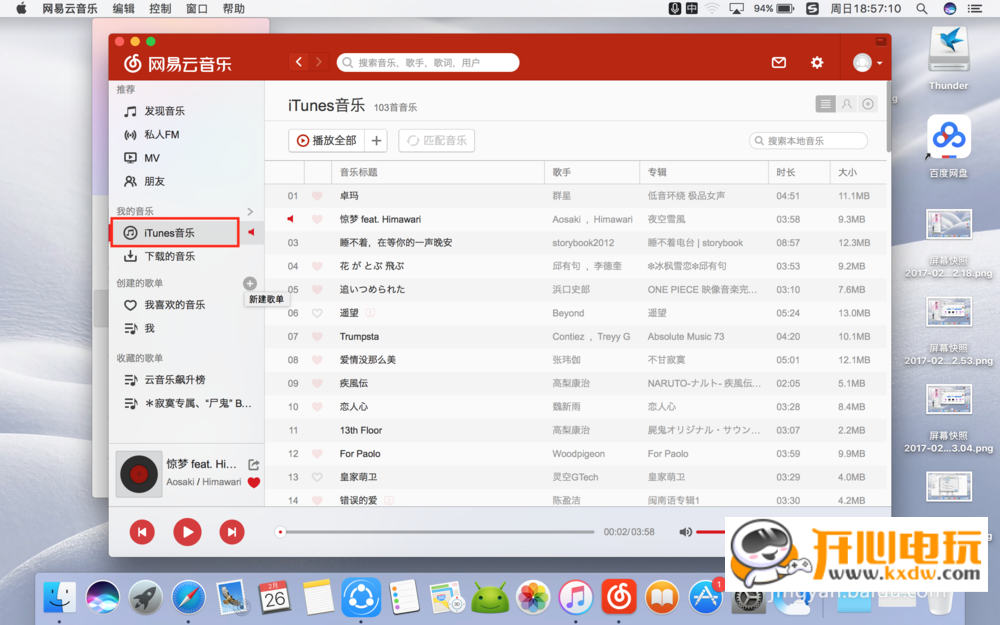Expand the 我的音乐 section arrow

250,211
